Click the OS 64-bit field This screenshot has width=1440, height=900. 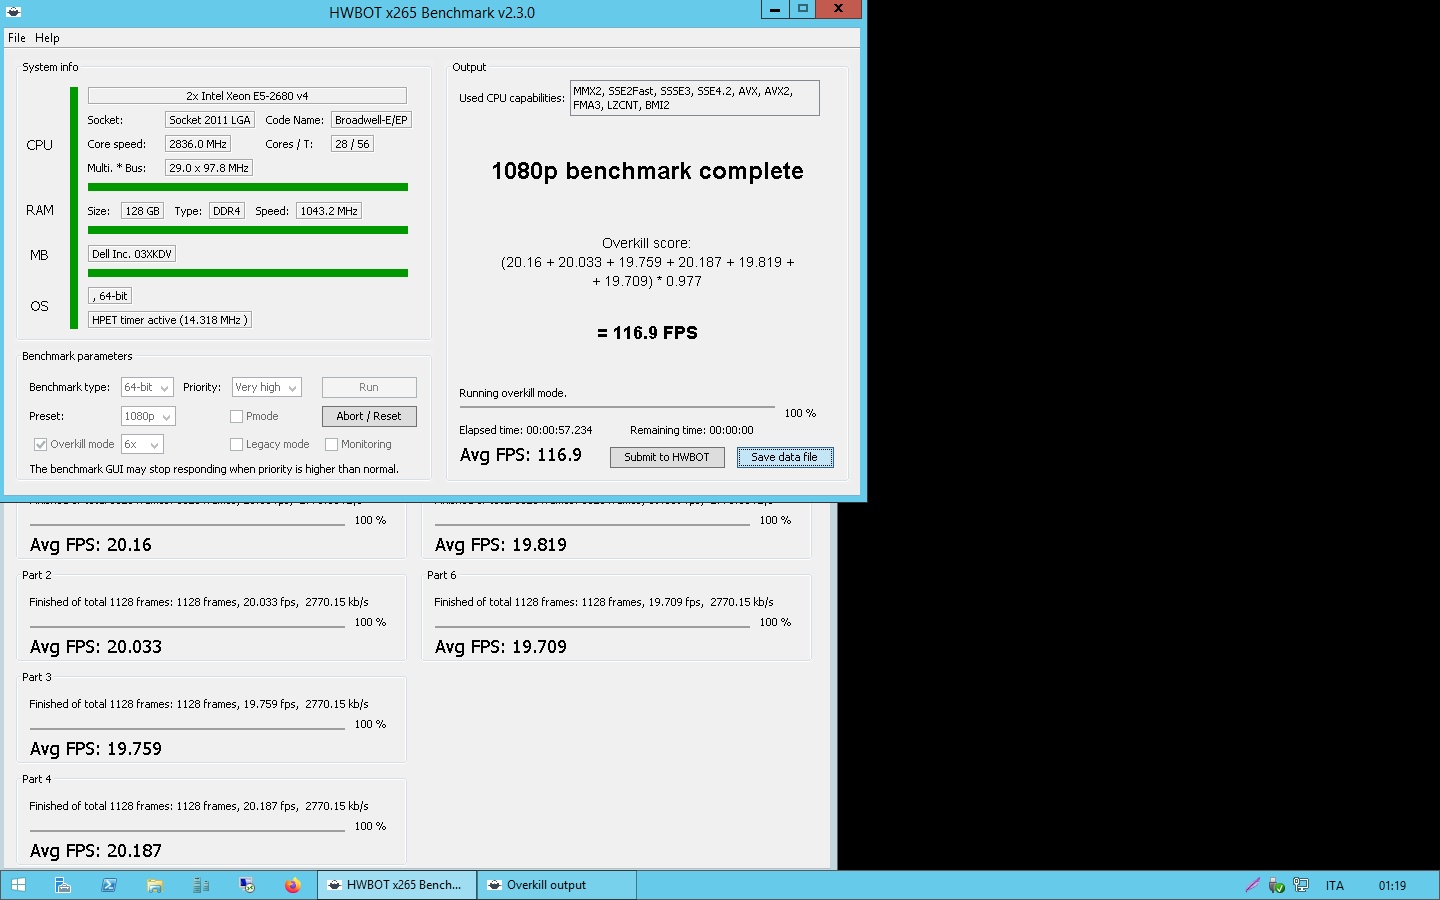pyautogui.click(x=110, y=296)
